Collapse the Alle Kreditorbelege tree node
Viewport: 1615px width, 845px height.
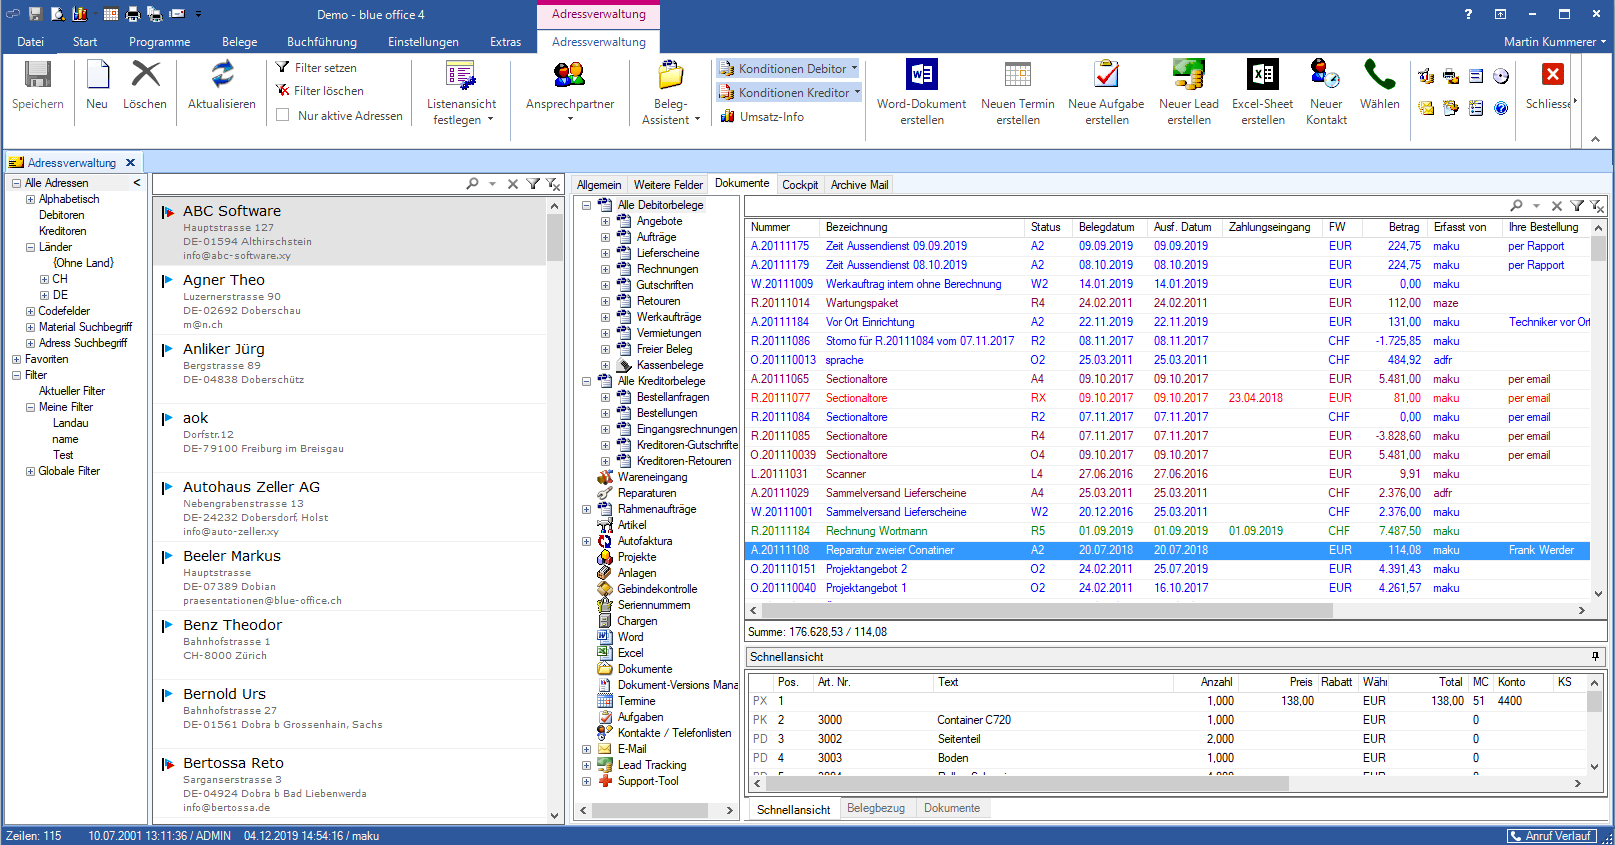coord(587,381)
